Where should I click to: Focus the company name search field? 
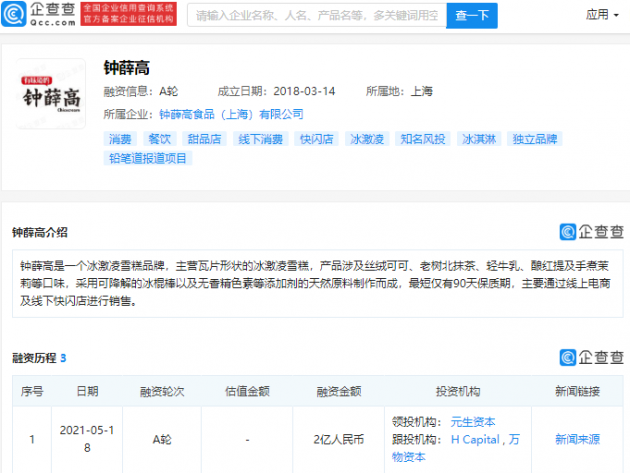[x=317, y=15]
